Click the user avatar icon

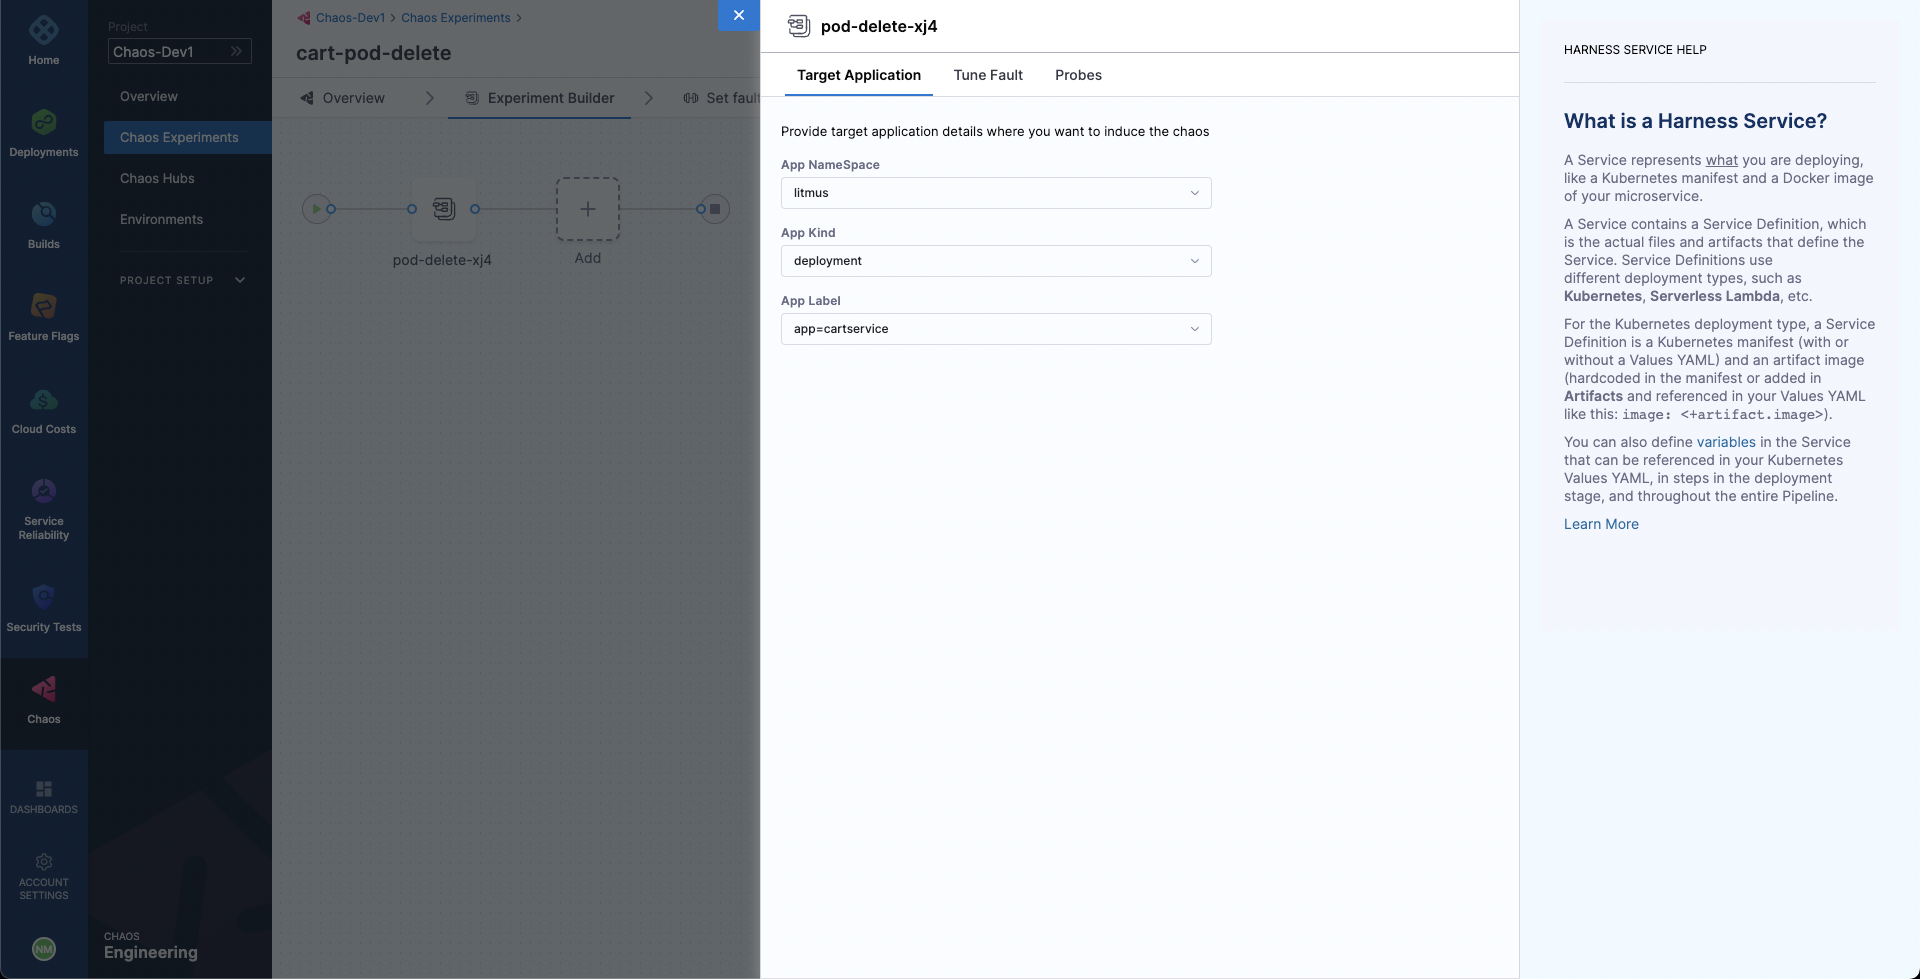coord(44,949)
